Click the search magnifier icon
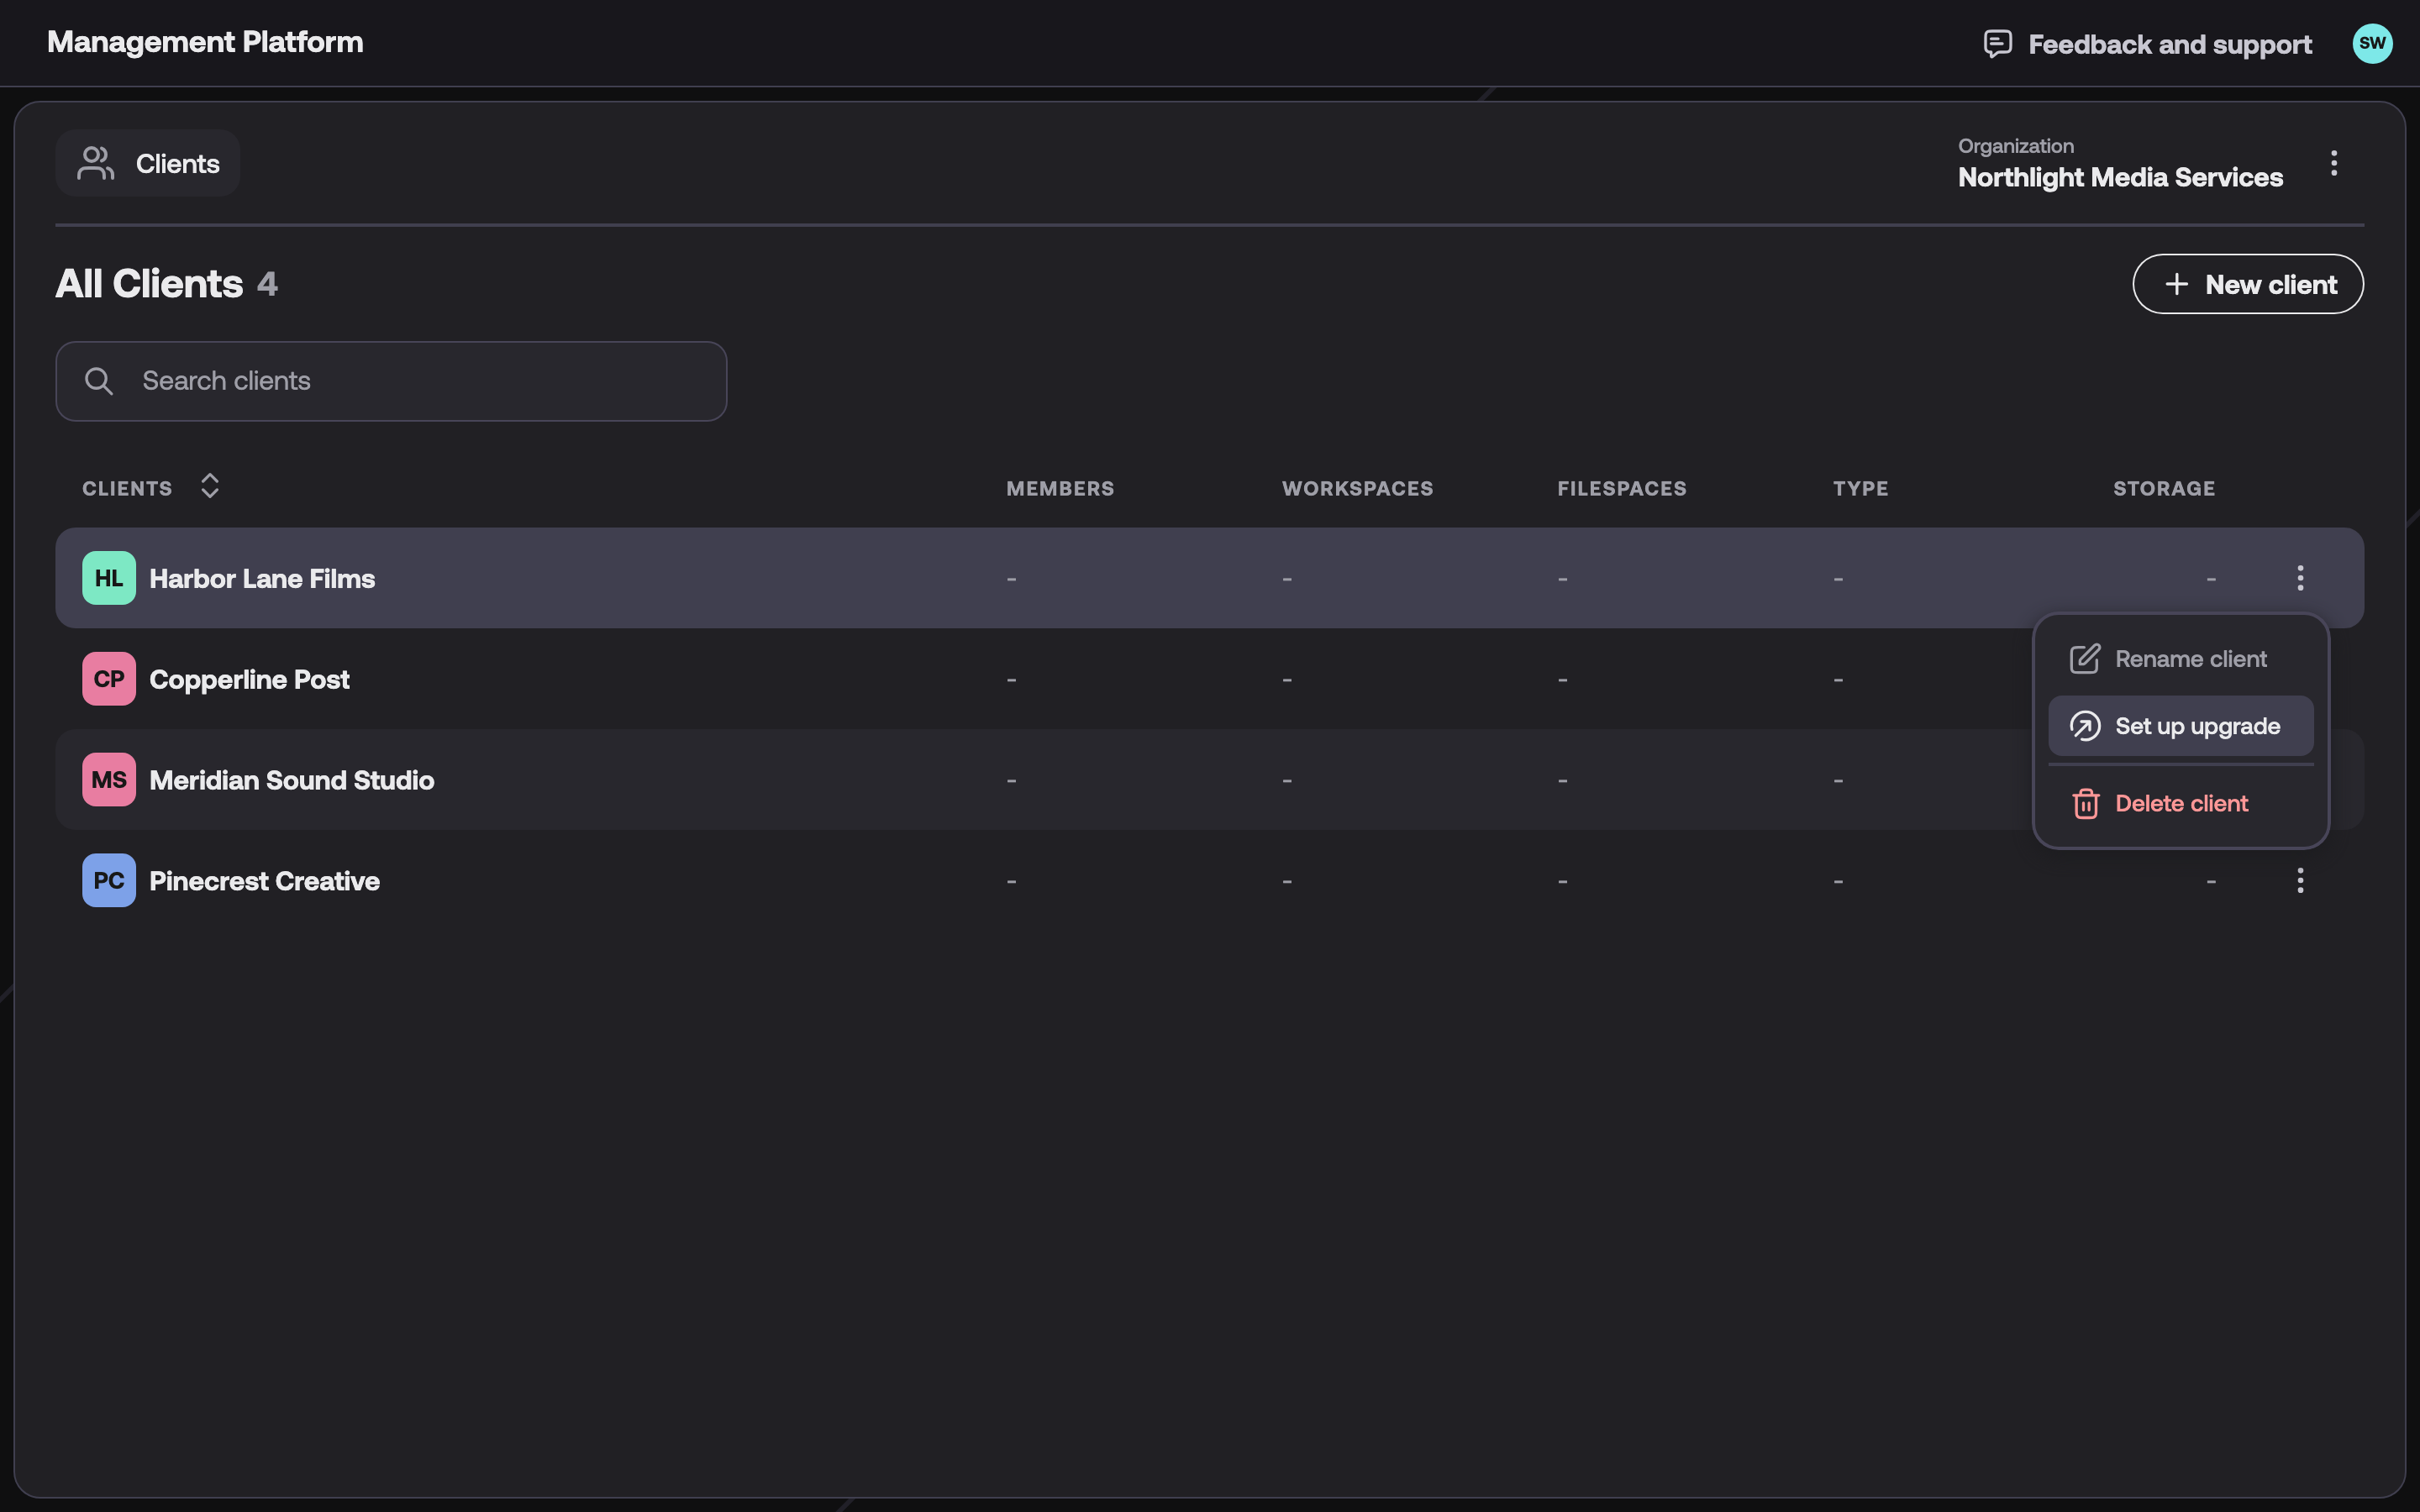This screenshot has width=2420, height=1512. pos(98,381)
